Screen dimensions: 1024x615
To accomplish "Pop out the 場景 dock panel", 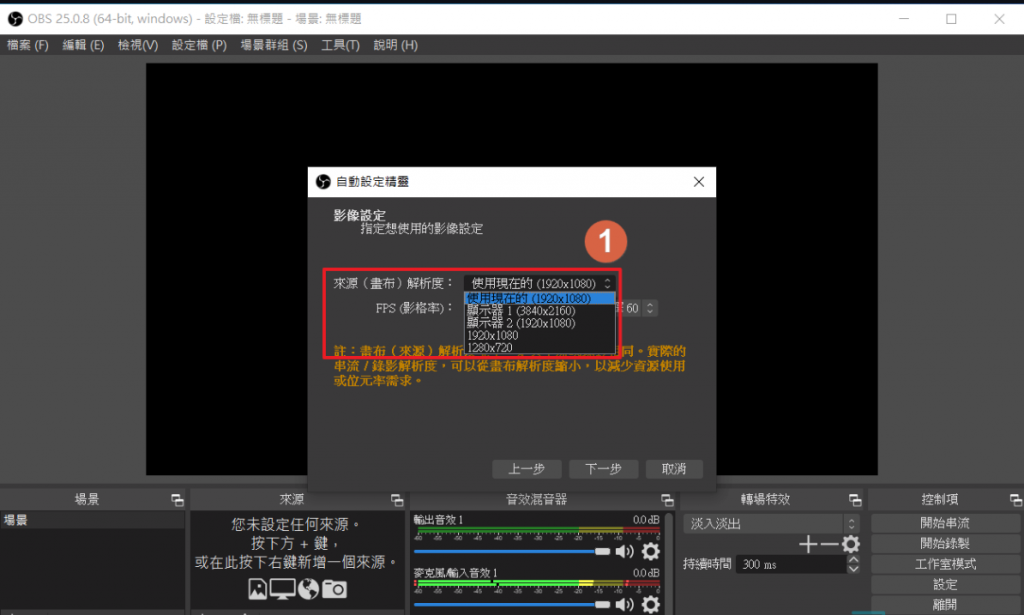I will click(177, 500).
